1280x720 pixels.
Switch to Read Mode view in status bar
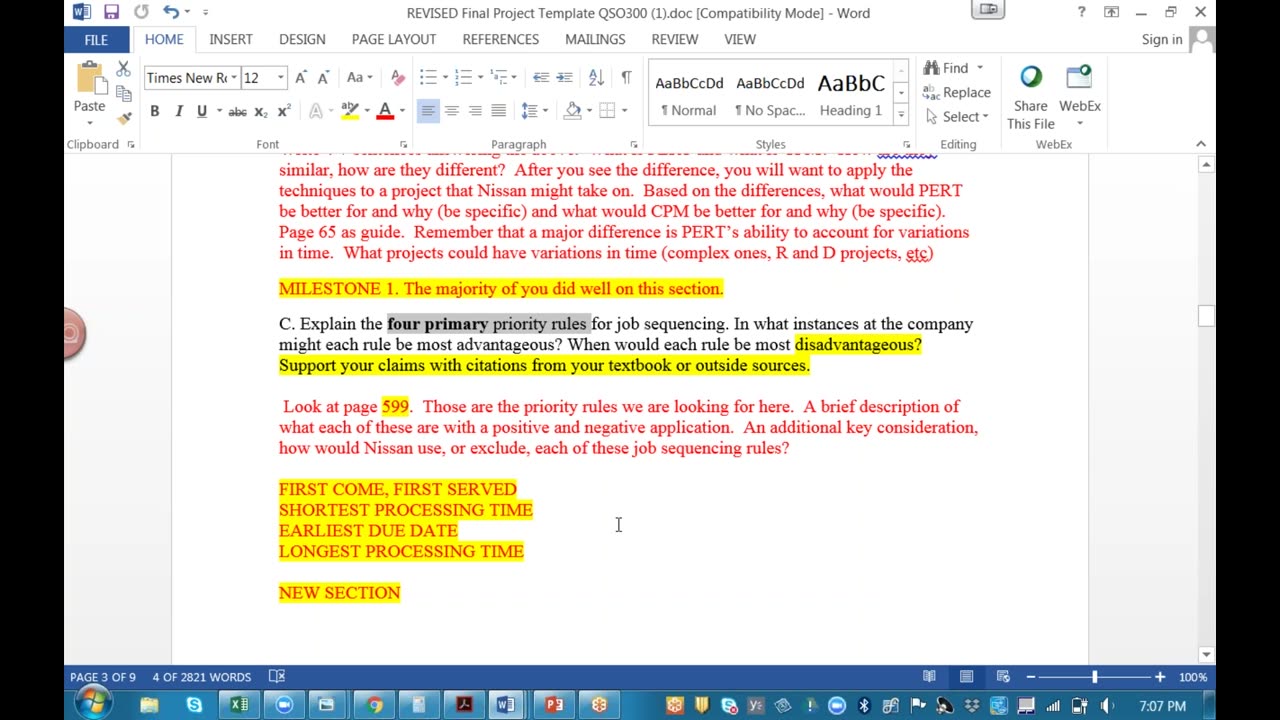coord(929,677)
